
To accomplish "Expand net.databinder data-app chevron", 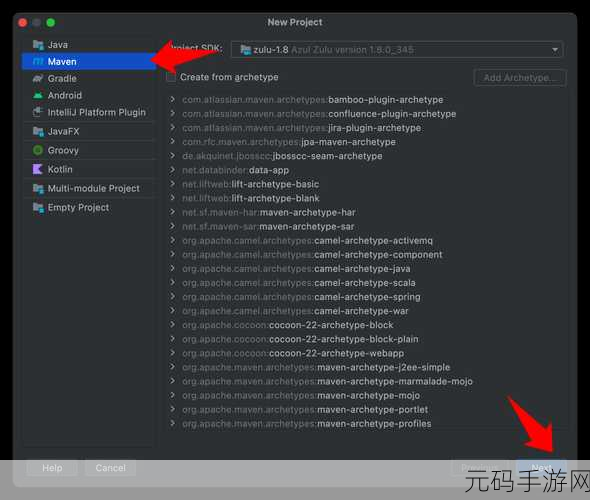I will click(x=172, y=170).
